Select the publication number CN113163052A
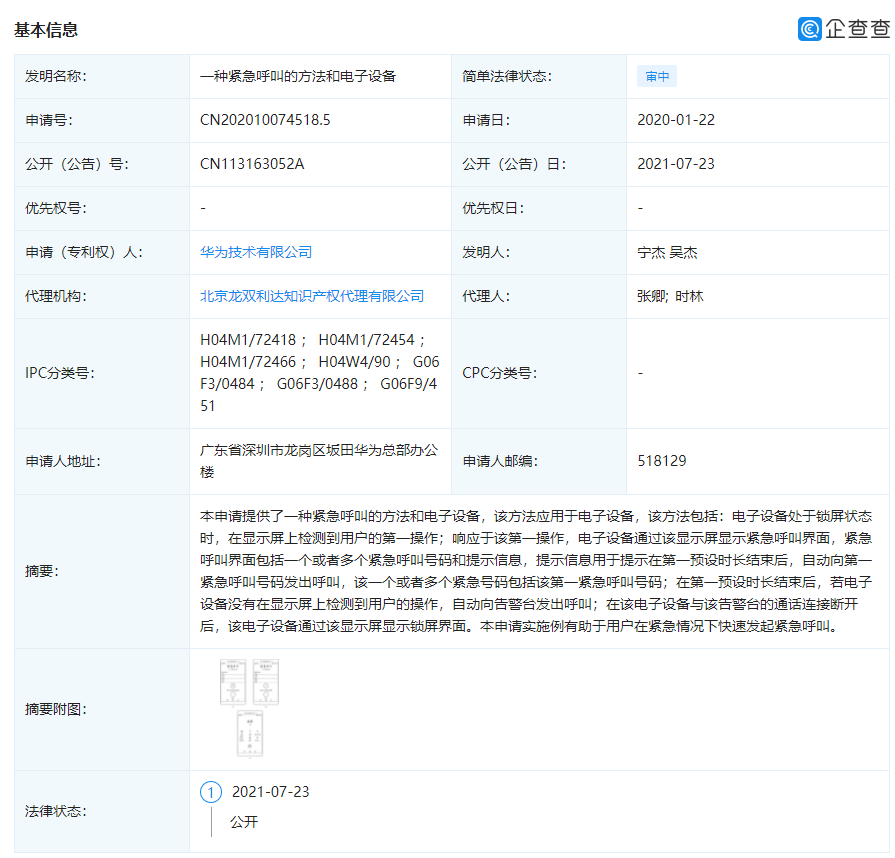The image size is (895, 858). click(252, 164)
